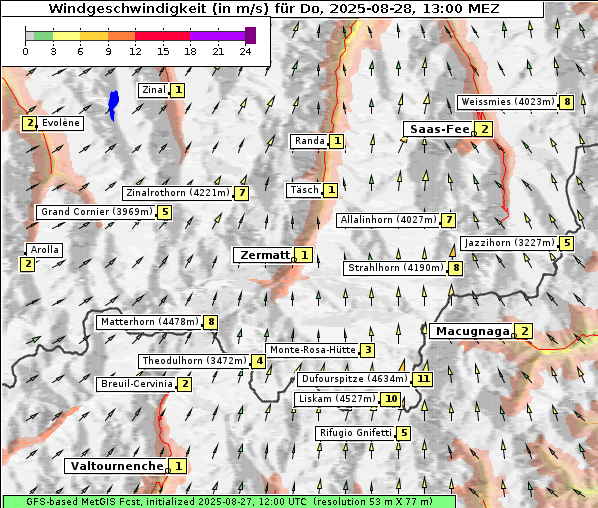
Task: Click wind value 11 beside Dufourspitze
Action: tap(423, 379)
